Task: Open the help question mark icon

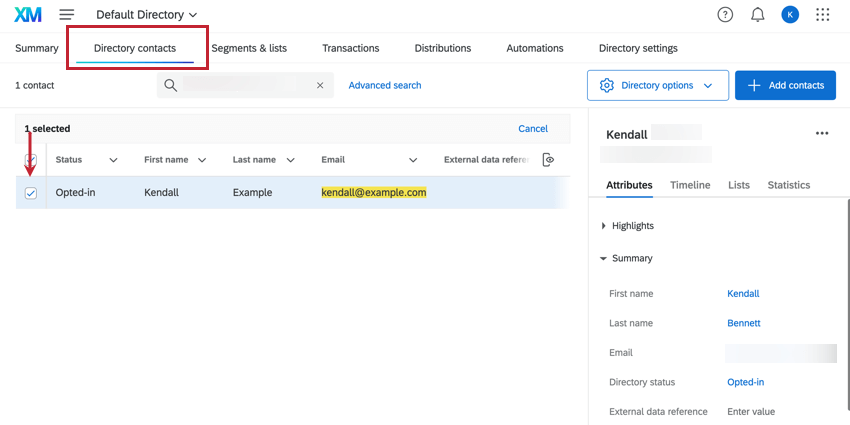Action: click(725, 14)
